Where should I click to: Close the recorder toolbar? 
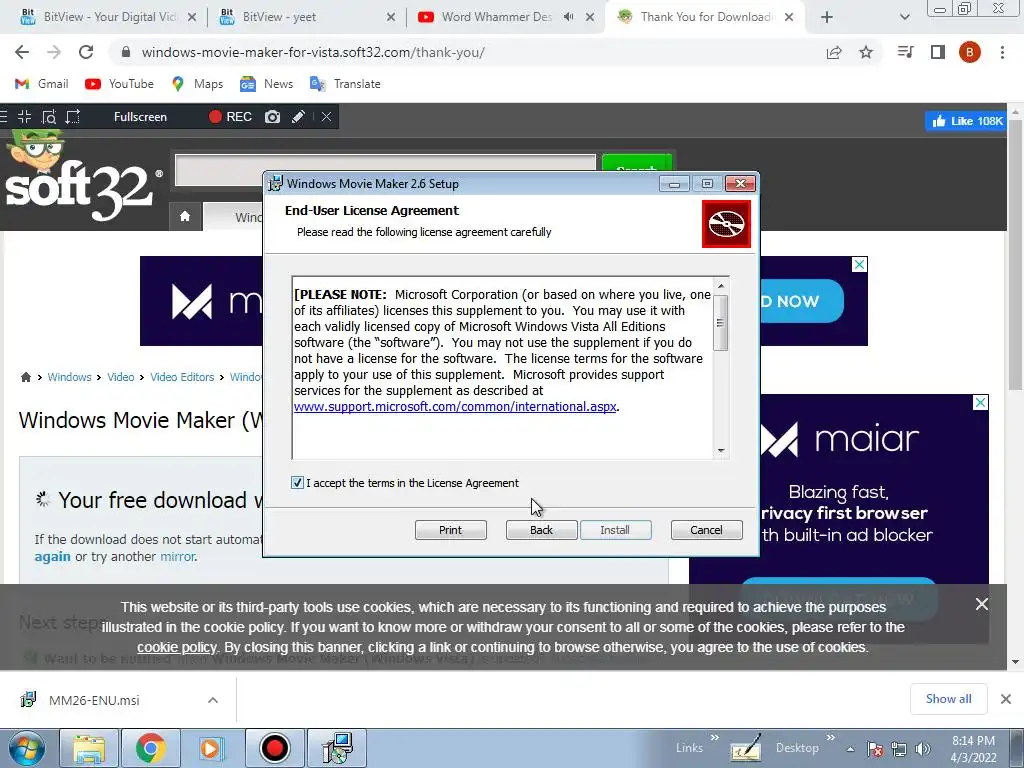(x=327, y=117)
